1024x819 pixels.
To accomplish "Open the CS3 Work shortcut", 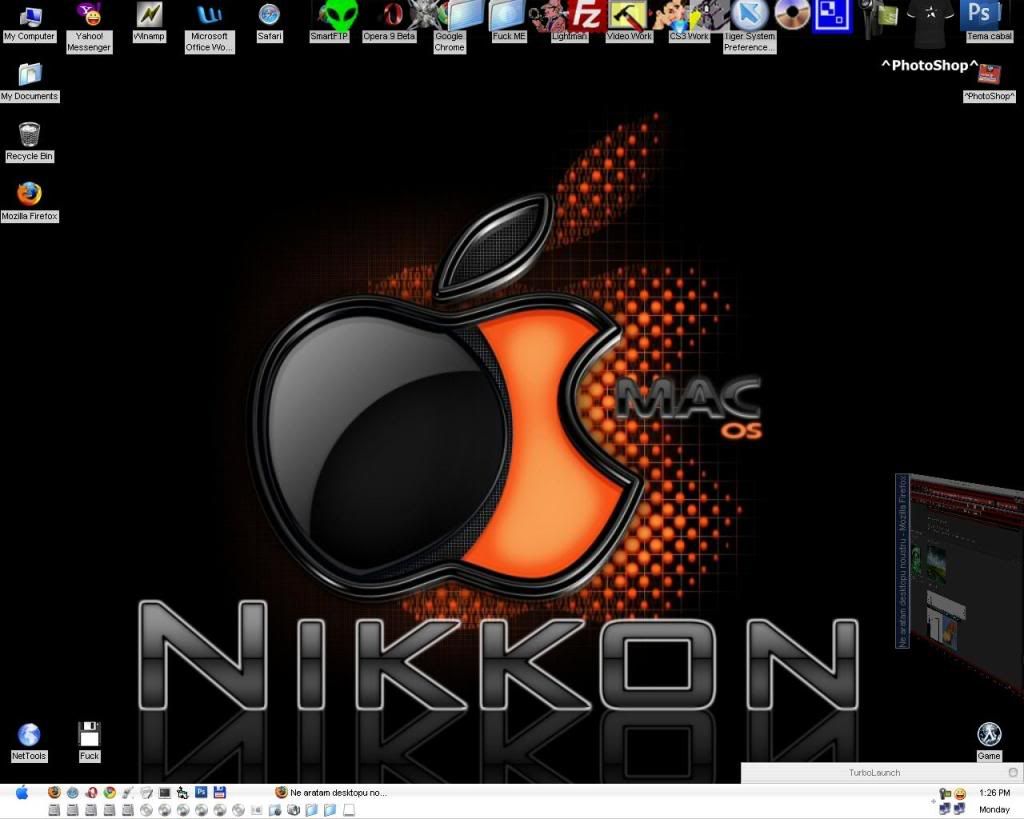I will tap(689, 23).
